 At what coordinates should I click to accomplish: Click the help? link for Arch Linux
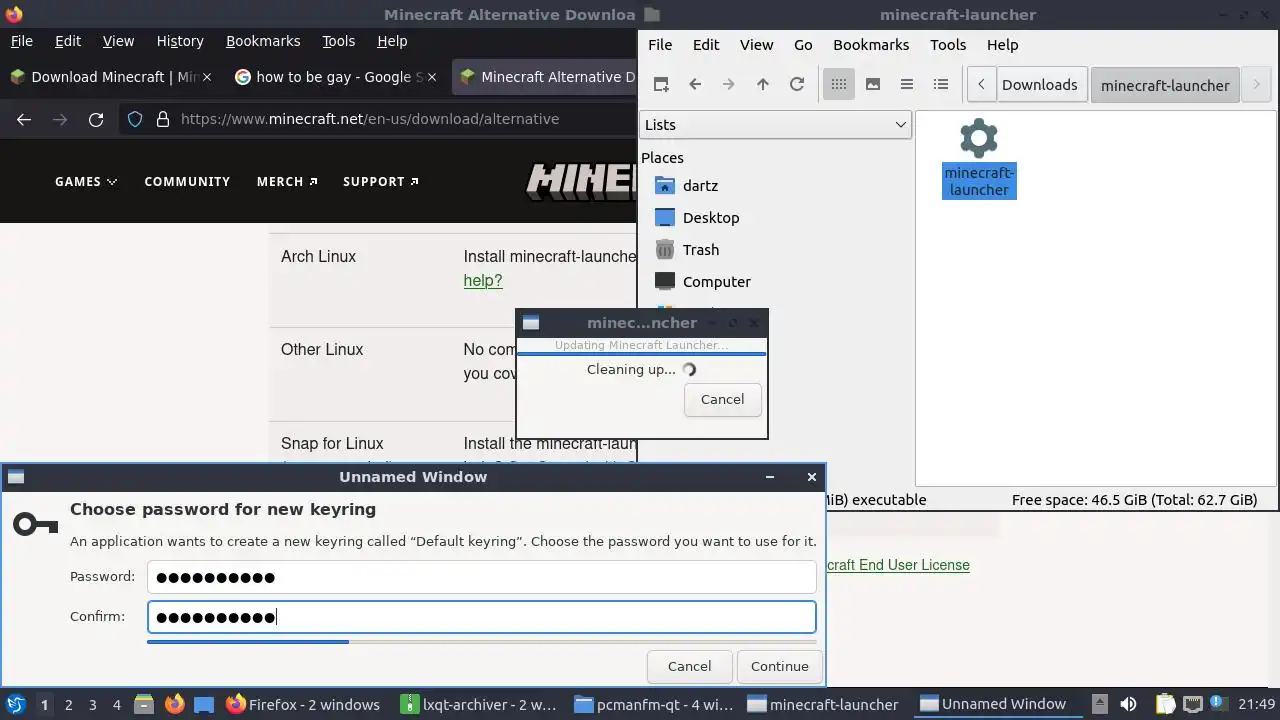tap(483, 281)
